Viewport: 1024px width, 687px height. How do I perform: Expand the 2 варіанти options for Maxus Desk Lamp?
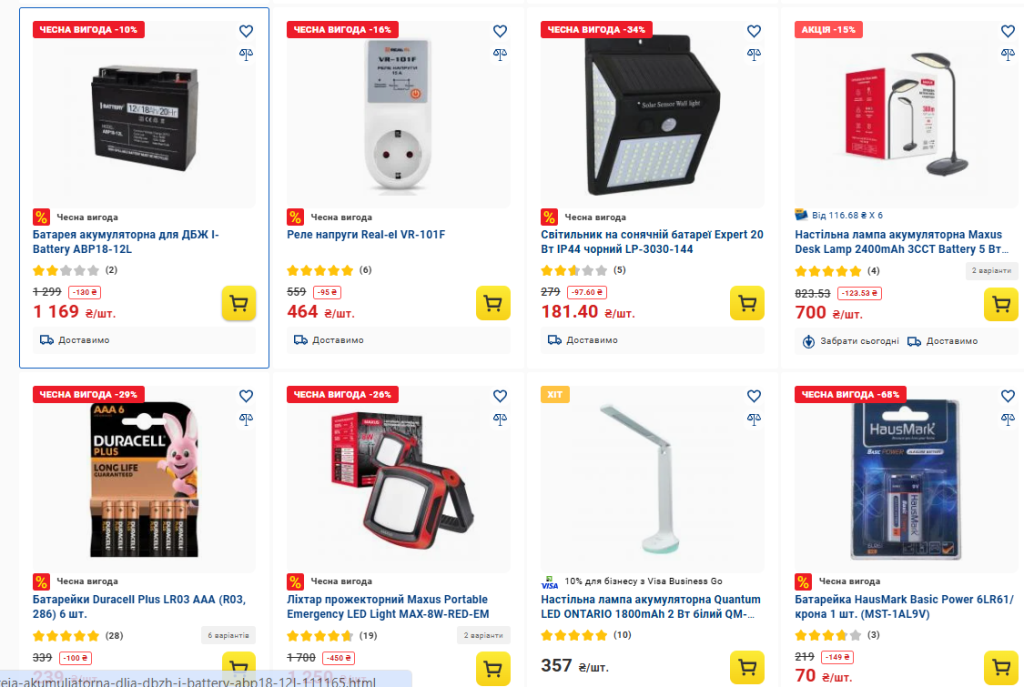[992, 271]
